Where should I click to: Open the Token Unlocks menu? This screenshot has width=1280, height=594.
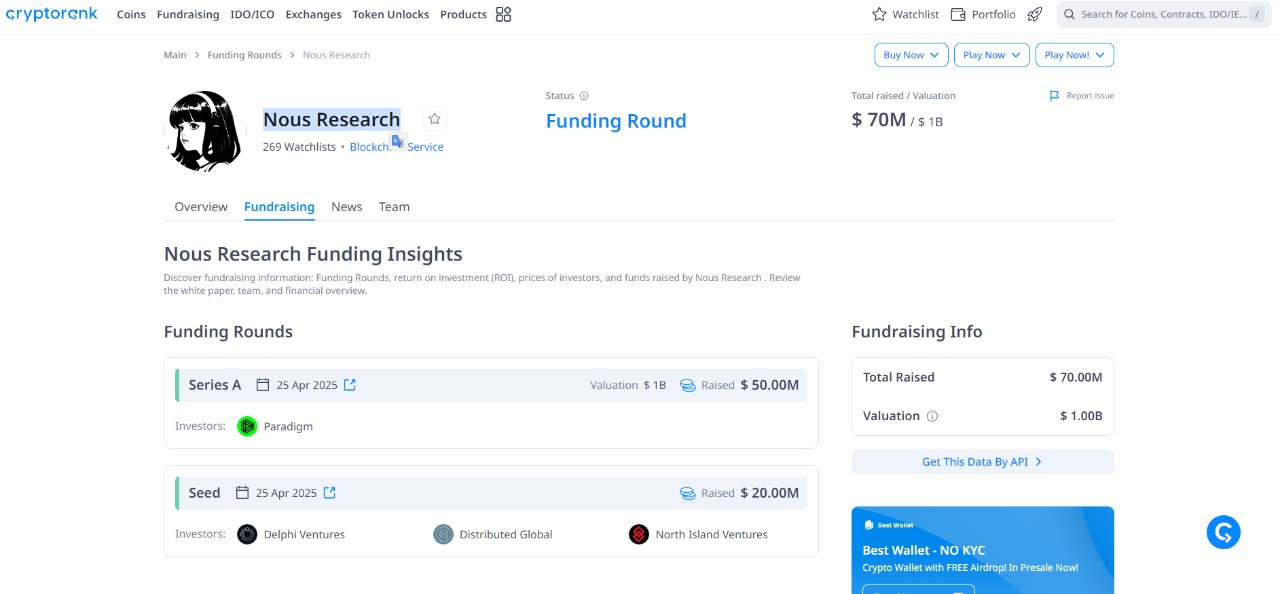coord(390,14)
